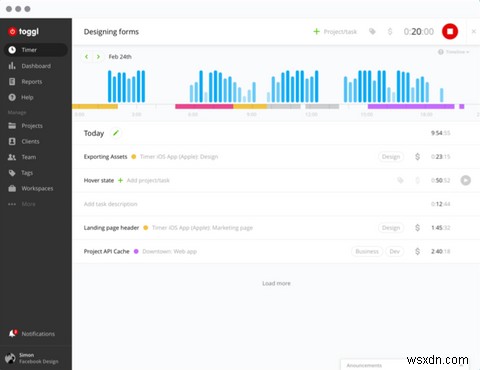This screenshot has height=370, width=480.
Task: Click the Business tag on Project API Cache
Action: pyautogui.click(x=367, y=251)
